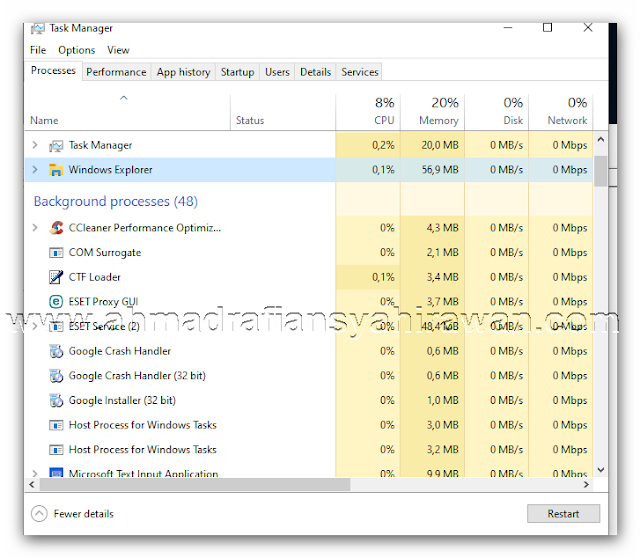Screen dimensions: 640x558
Task: Expand the Microsoft Text Input Application row
Action: (x=35, y=474)
